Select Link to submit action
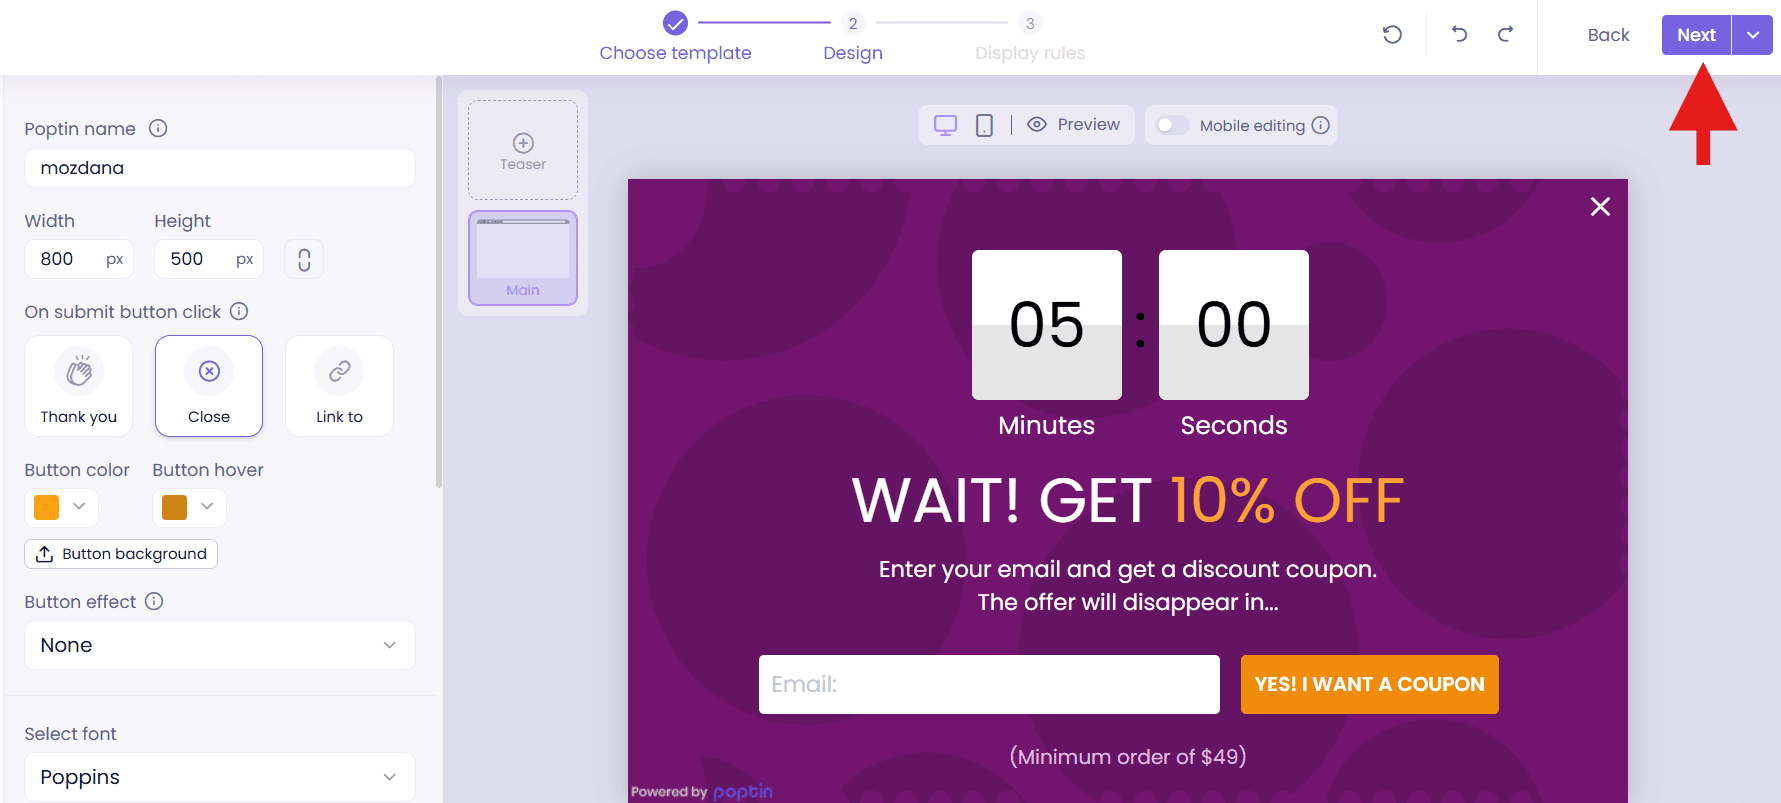This screenshot has width=1781, height=803. pyautogui.click(x=339, y=386)
